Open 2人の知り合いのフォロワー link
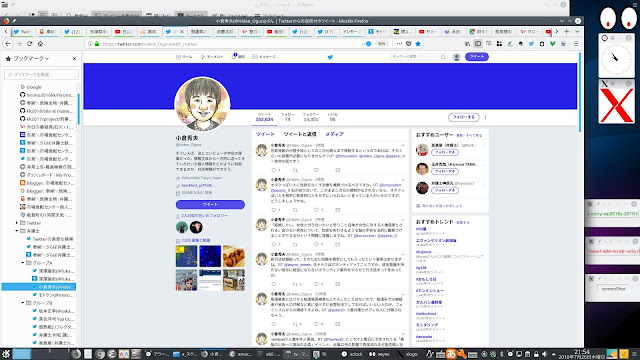 [x=204, y=216]
